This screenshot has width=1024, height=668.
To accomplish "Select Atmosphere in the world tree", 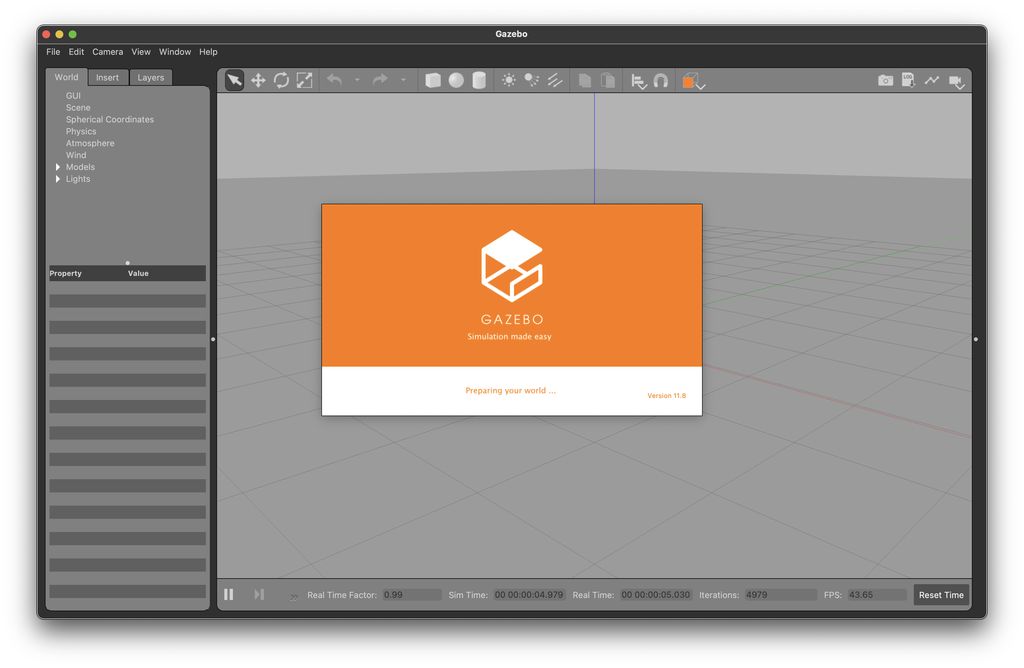I will coord(90,143).
